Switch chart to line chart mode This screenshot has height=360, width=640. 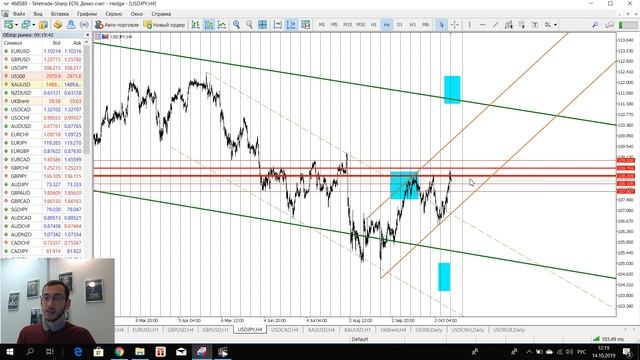[x=222, y=25]
